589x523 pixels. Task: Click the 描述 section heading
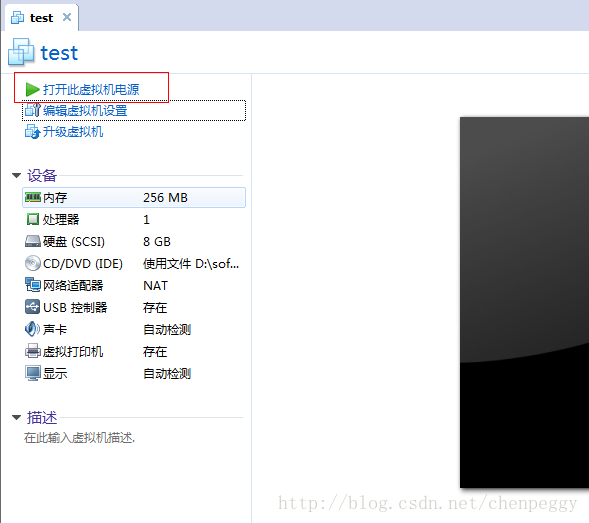click(42, 417)
